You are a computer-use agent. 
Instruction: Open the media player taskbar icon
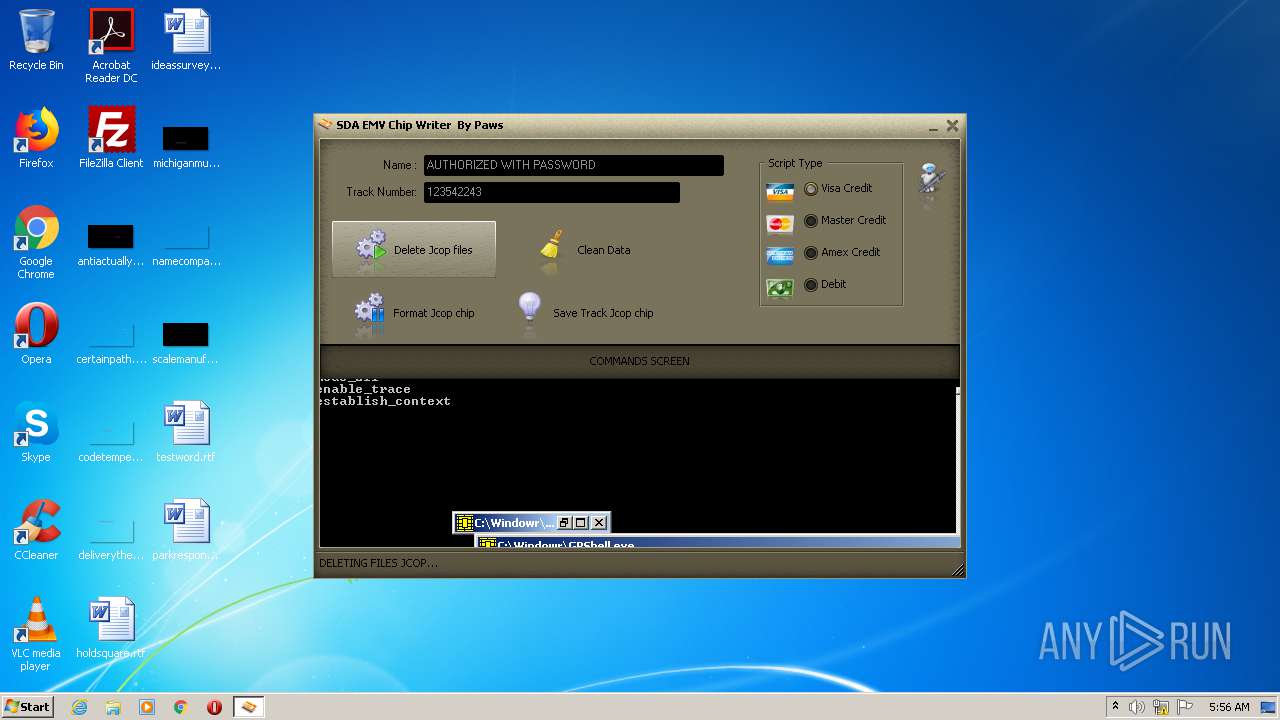click(x=147, y=707)
